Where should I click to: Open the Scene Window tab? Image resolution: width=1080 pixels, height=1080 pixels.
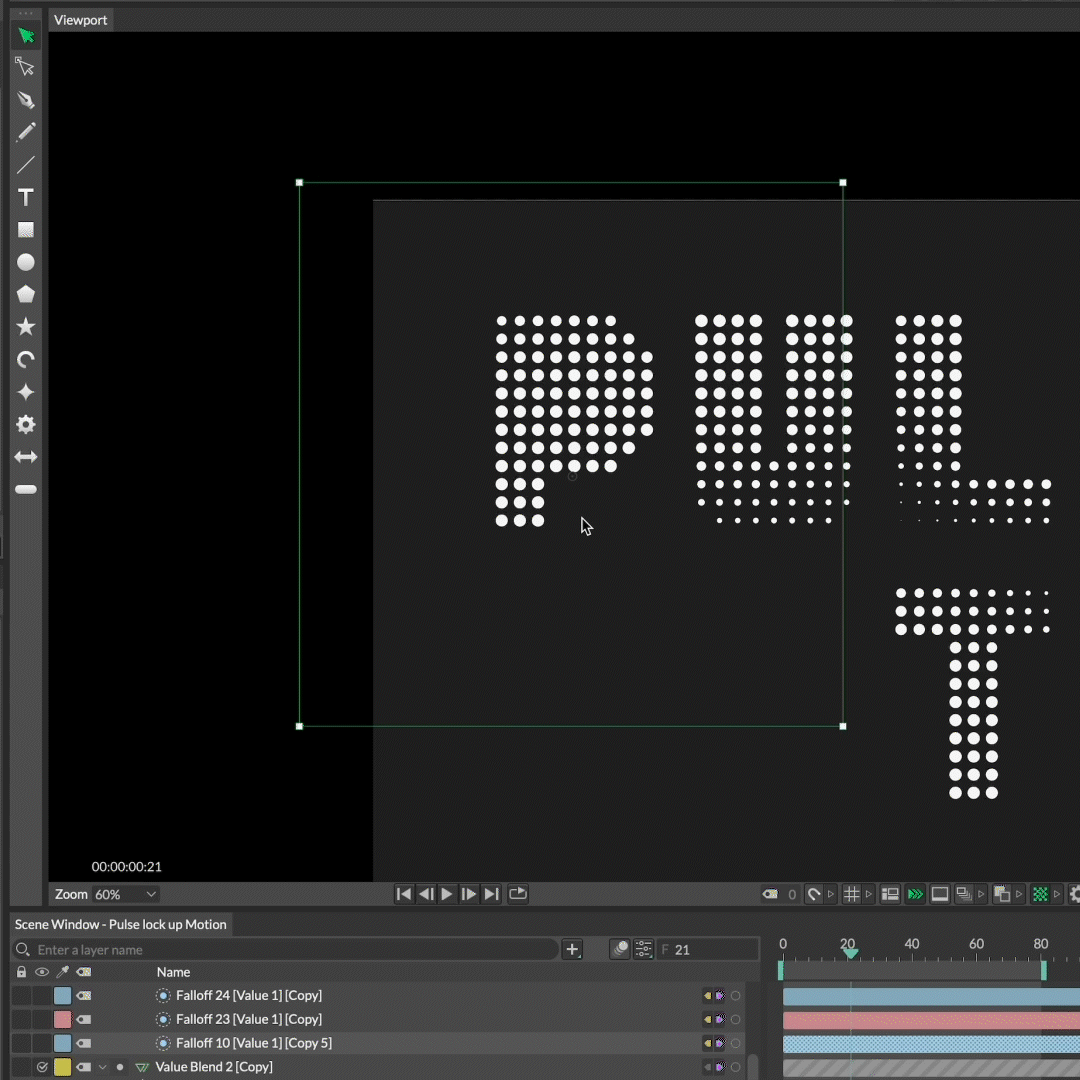(121, 924)
